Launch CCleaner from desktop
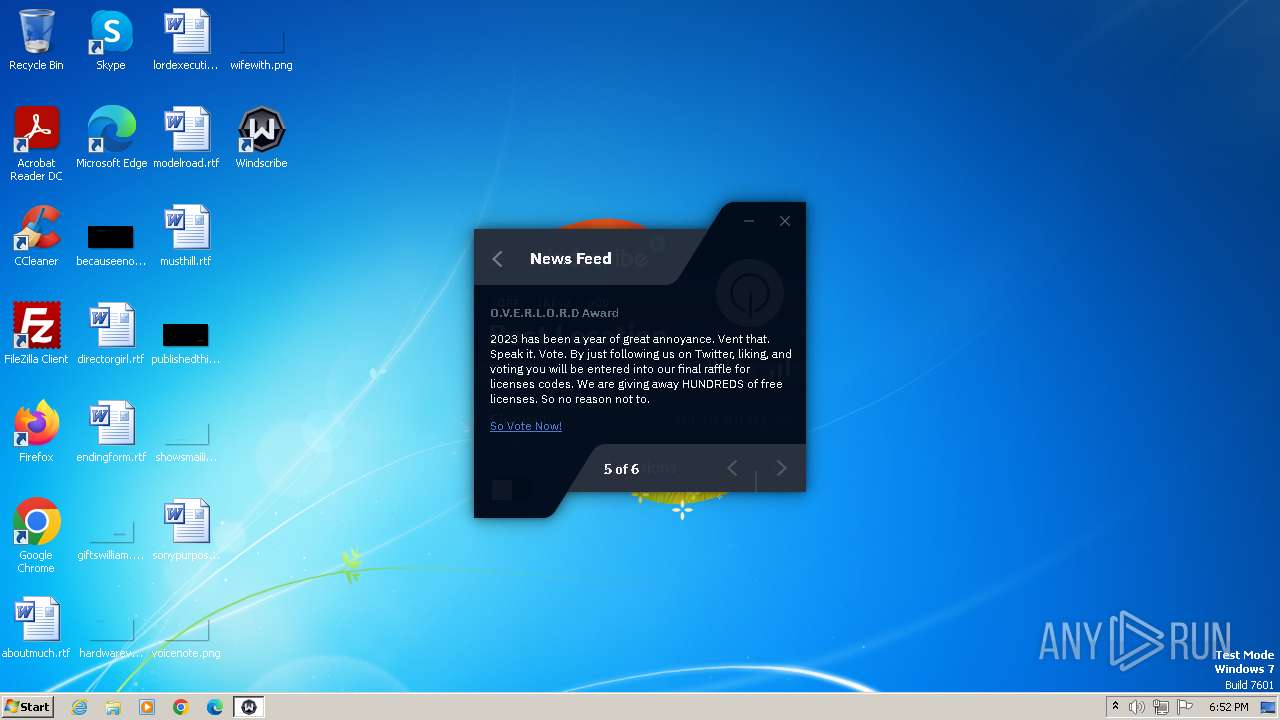1280x720 pixels. click(36, 237)
